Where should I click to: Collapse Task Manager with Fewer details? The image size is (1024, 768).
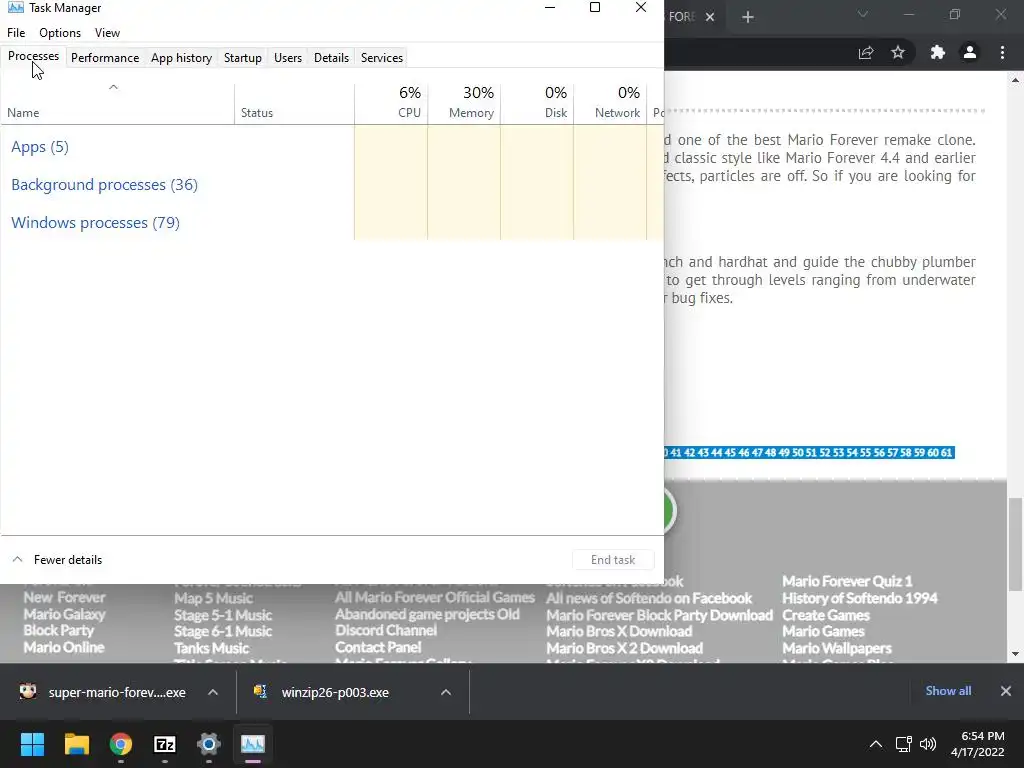pyautogui.click(x=57, y=560)
